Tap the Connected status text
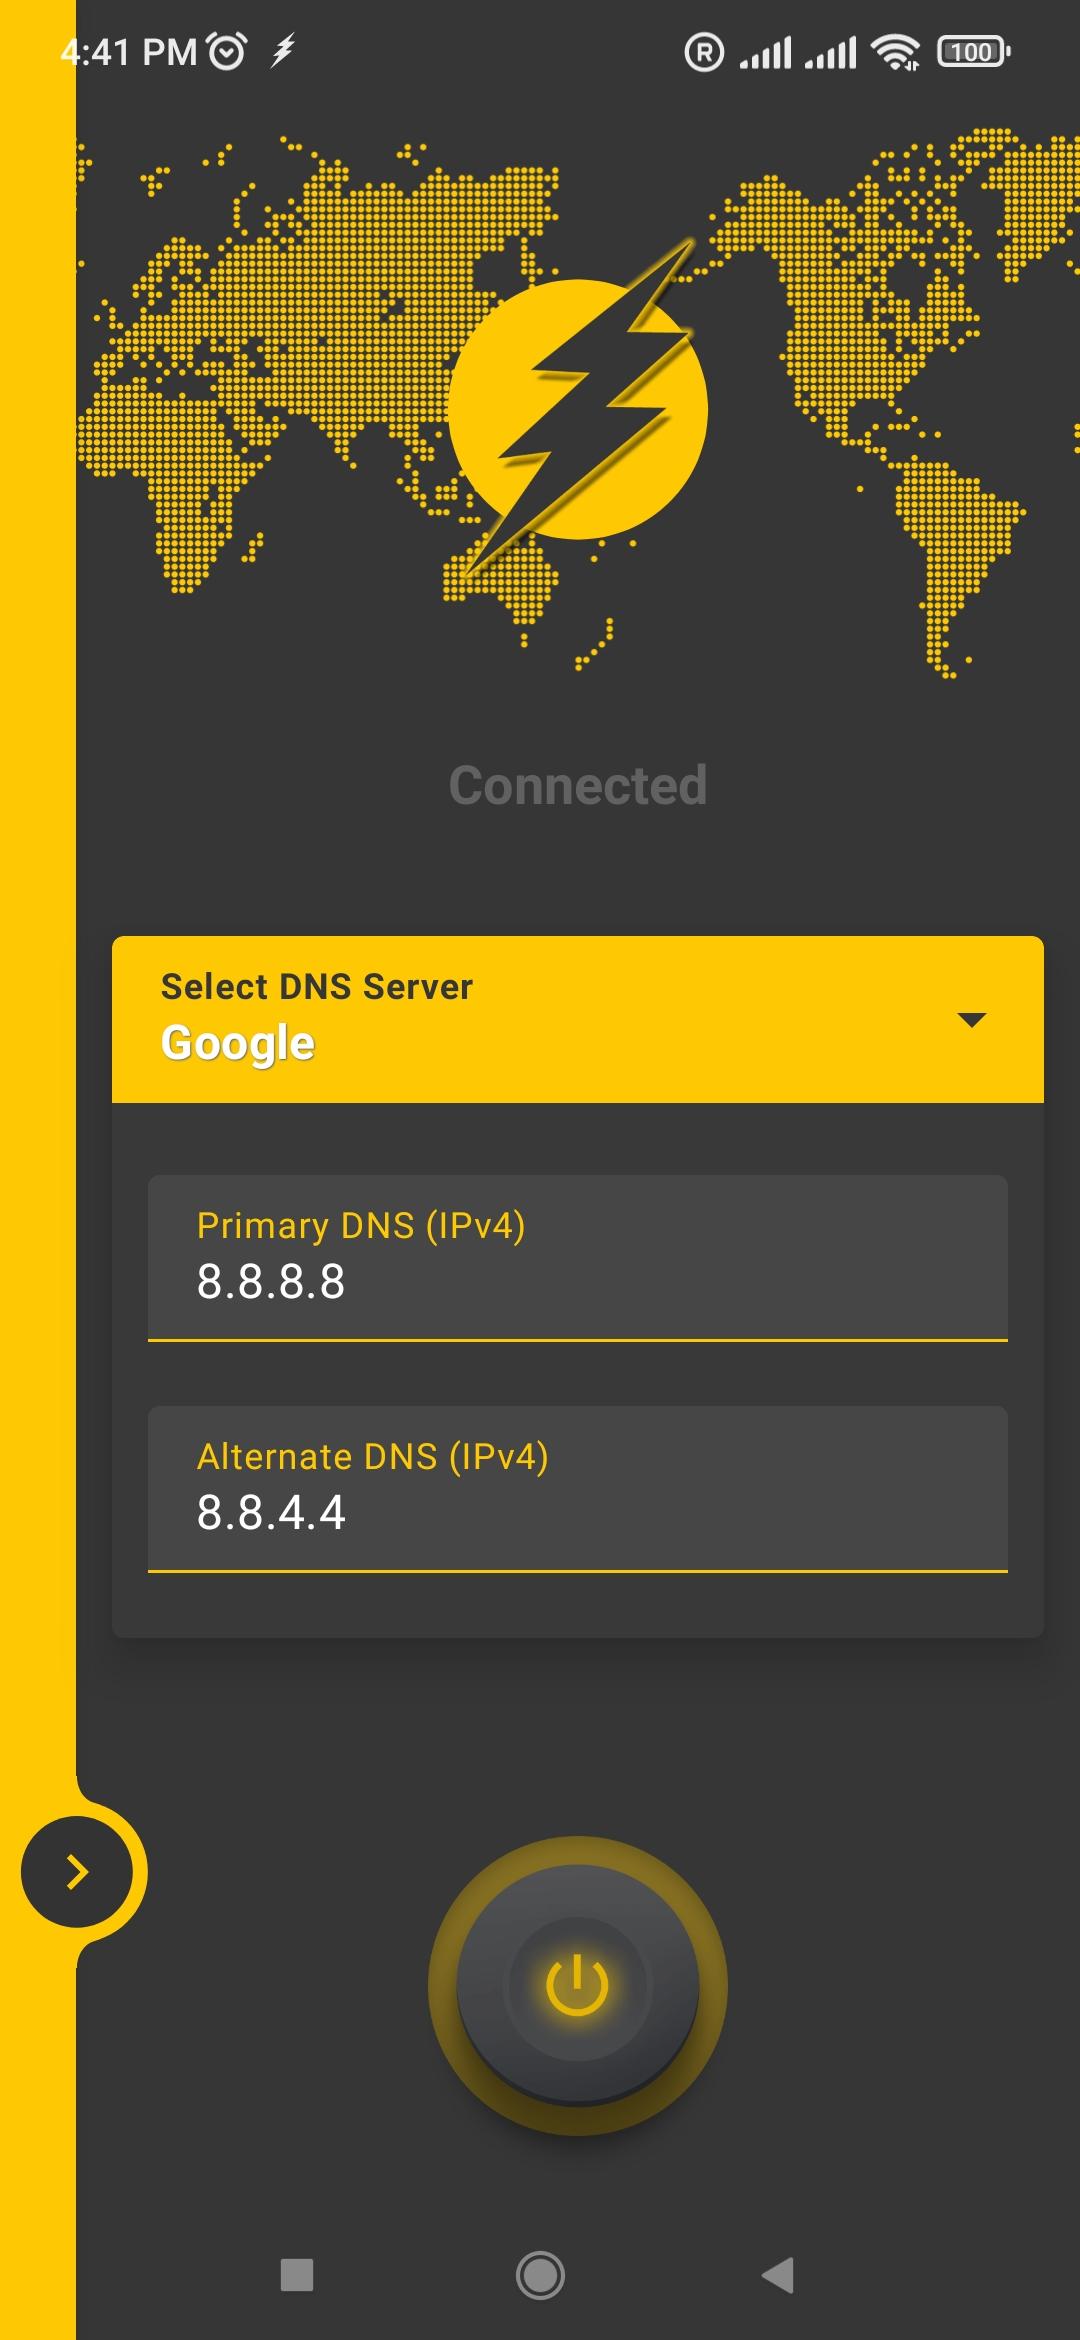Screen dimensions: 1080x2340 (x=578, y=785)
